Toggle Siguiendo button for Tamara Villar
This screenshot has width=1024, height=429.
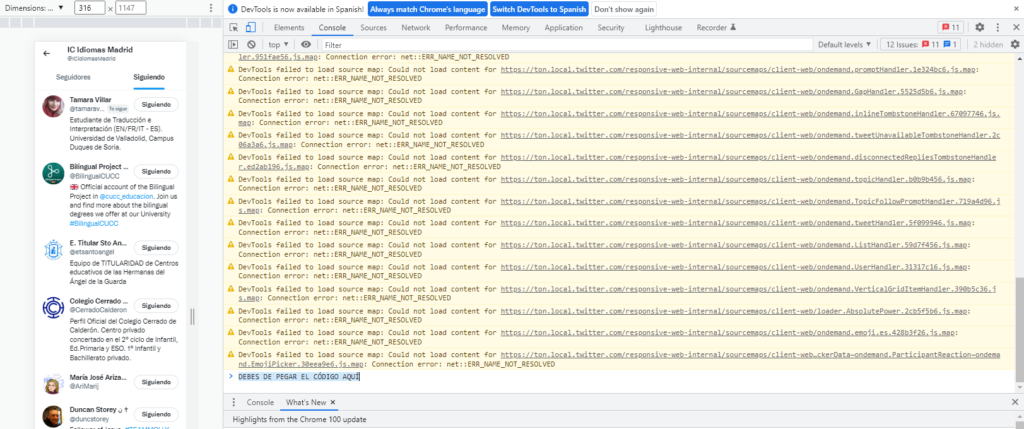click(x=157, y=103)
